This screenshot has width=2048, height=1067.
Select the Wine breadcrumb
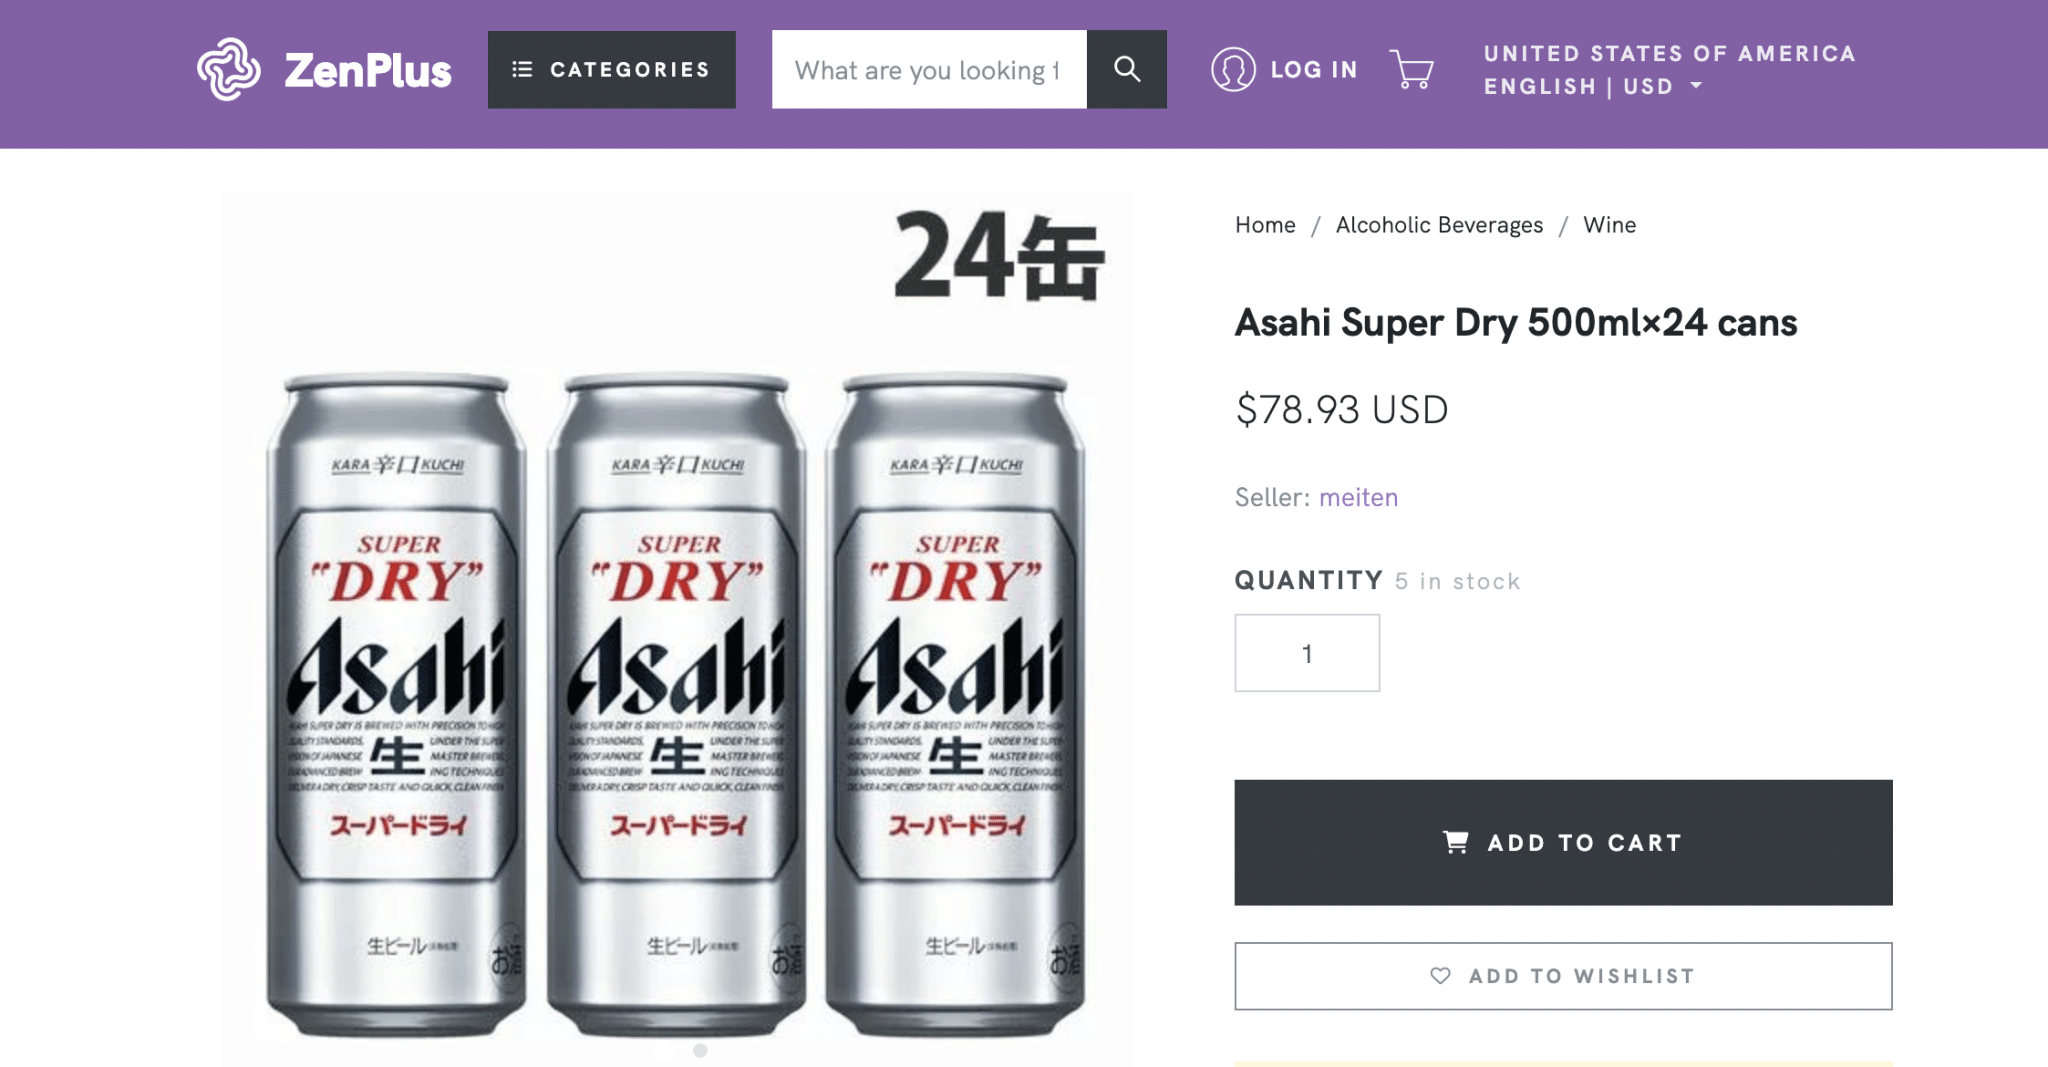1609,225
